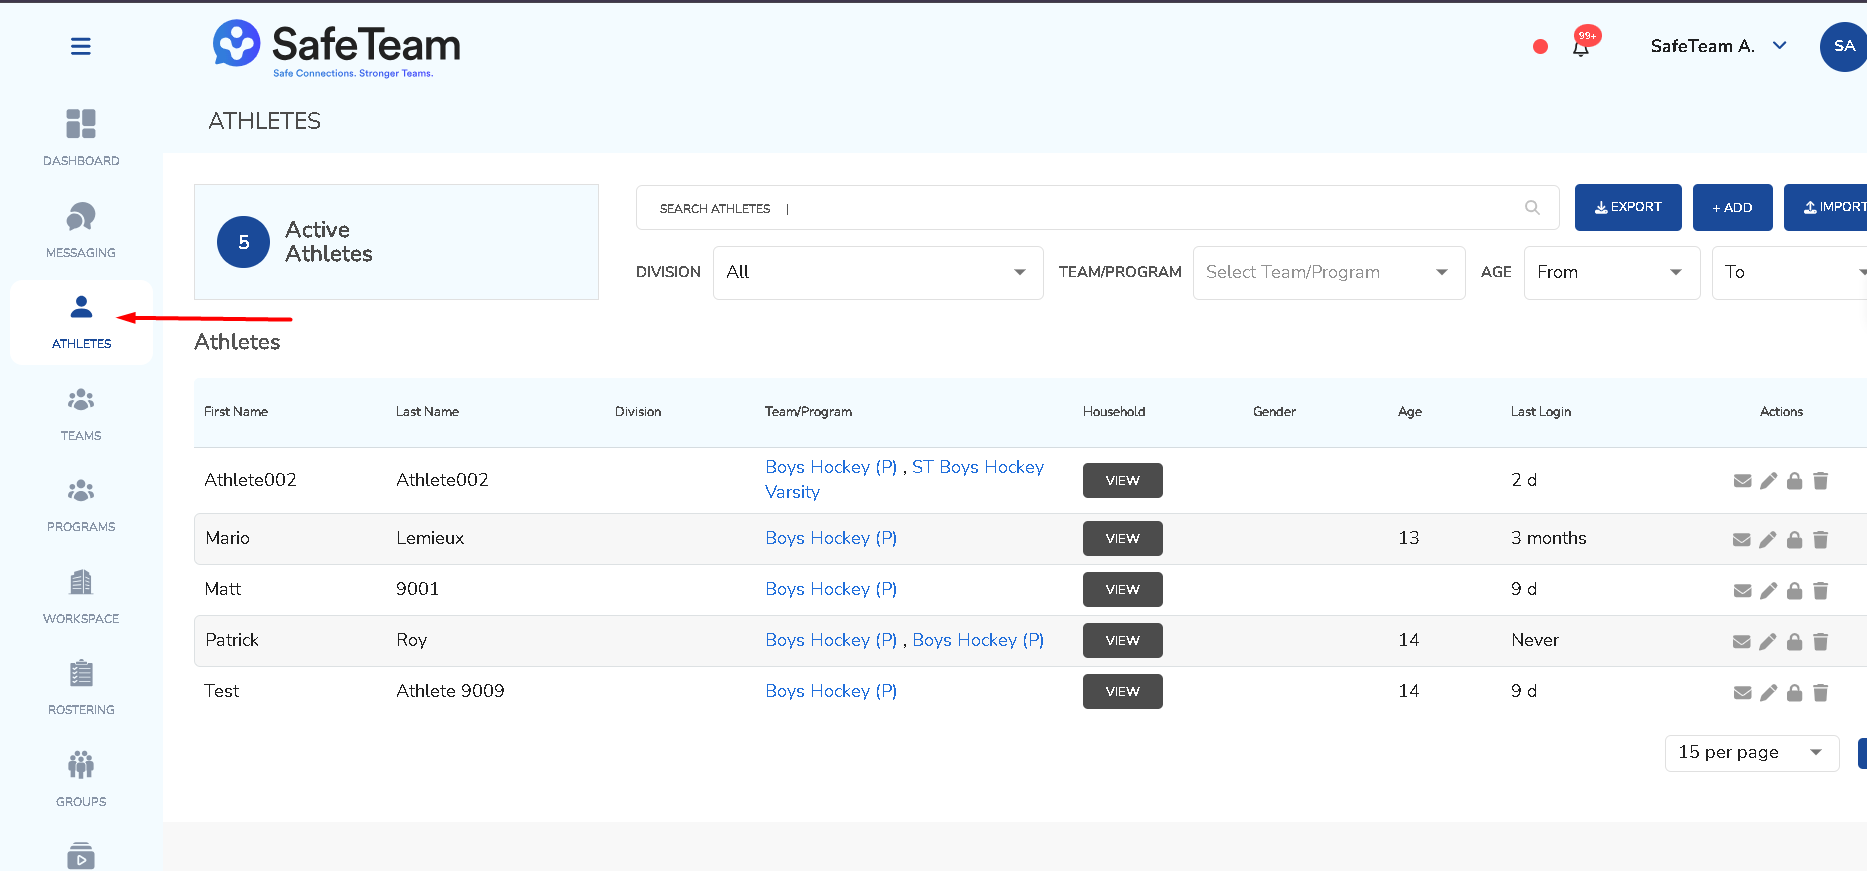The height and width of the screenshot is (871, 1867).
Task: Import athletes
Action: pyautogui.click(x=1826, y=207)
